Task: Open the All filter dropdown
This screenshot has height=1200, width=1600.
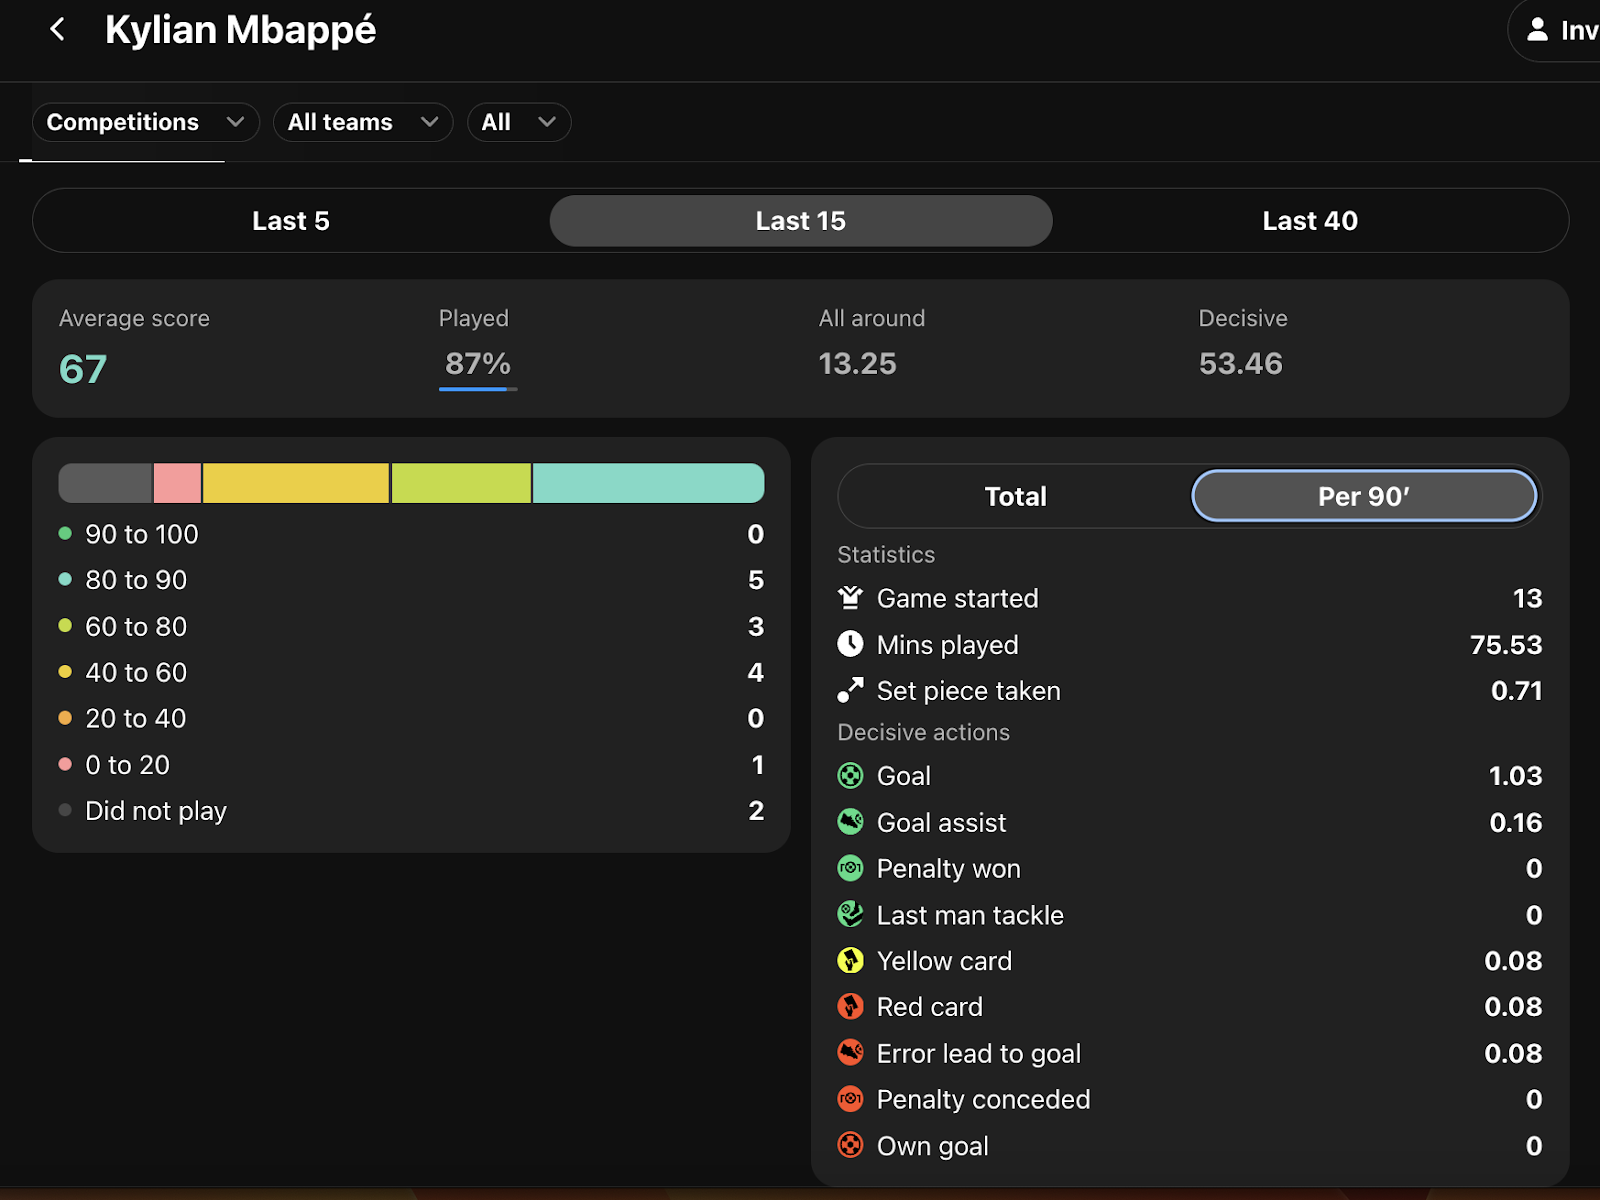Action: pos(519,122)
